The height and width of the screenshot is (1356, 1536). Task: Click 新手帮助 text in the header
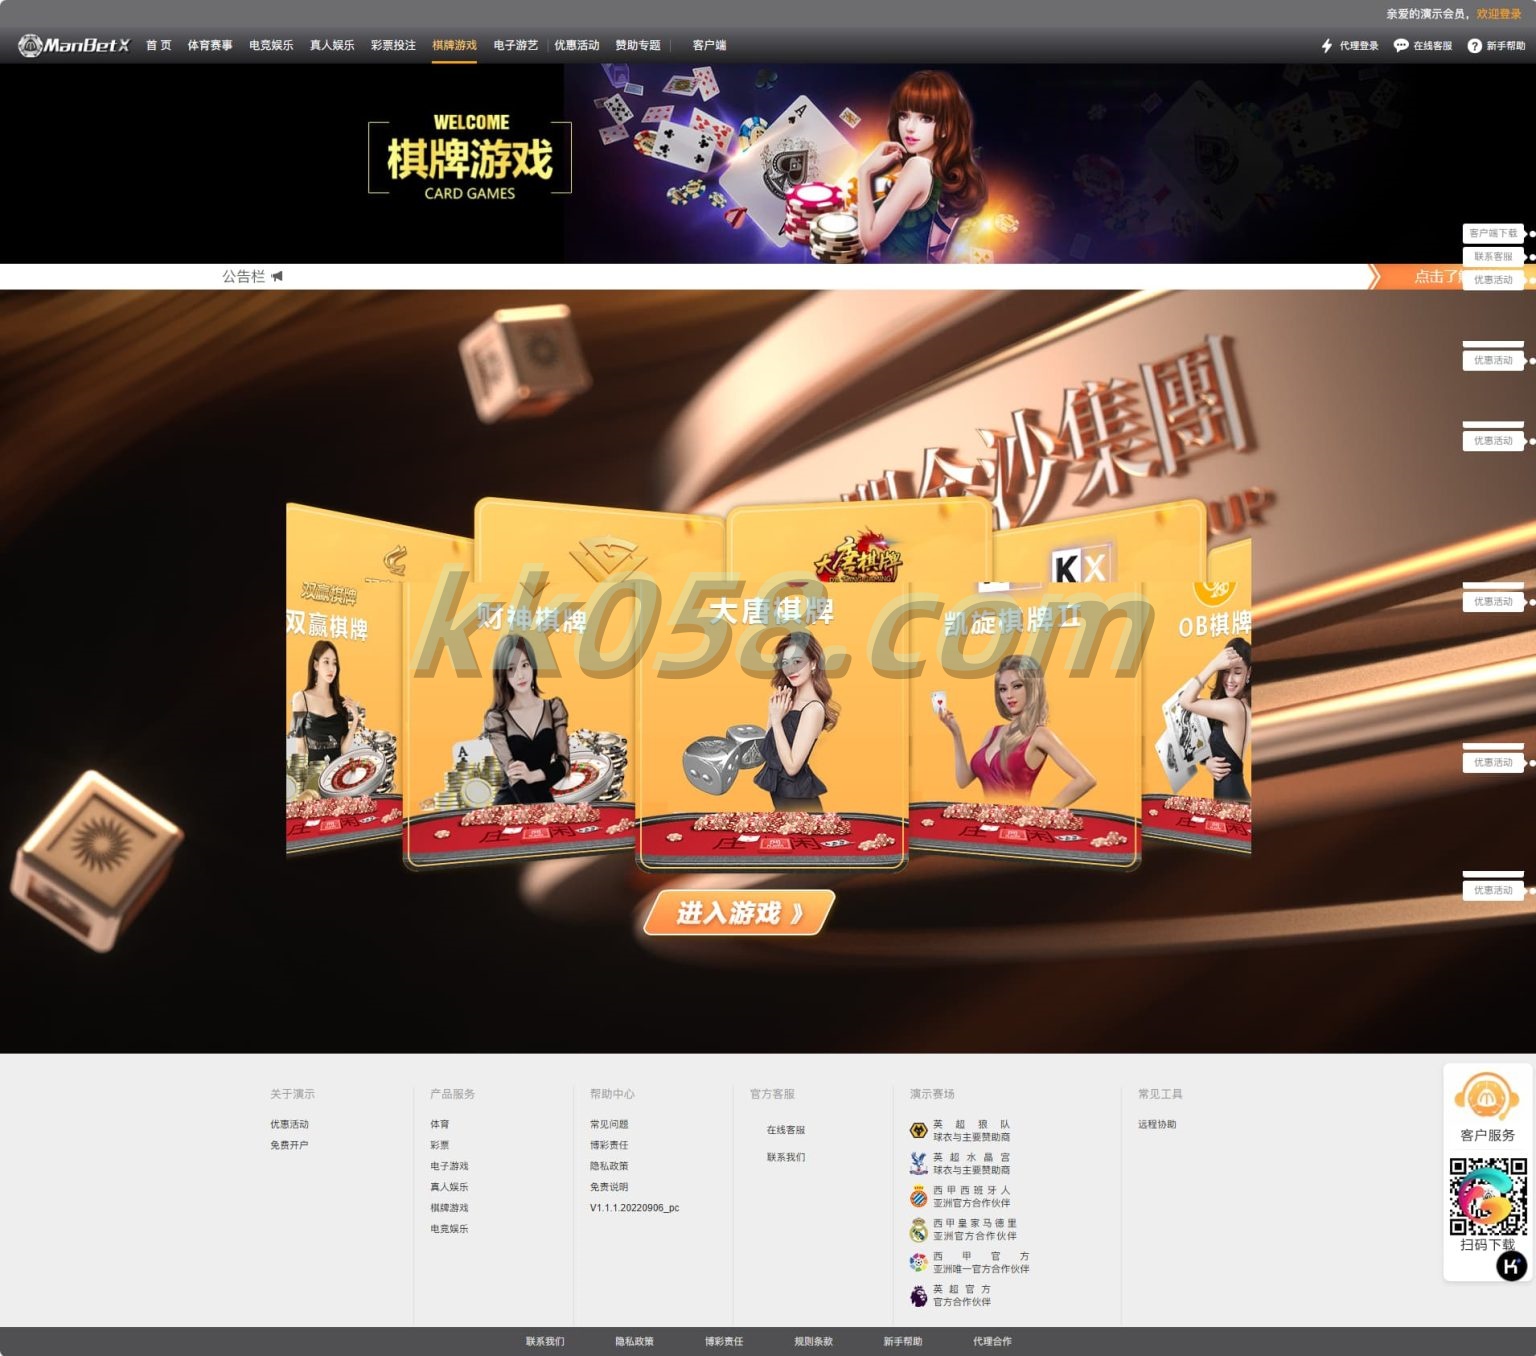[1506, 46]
